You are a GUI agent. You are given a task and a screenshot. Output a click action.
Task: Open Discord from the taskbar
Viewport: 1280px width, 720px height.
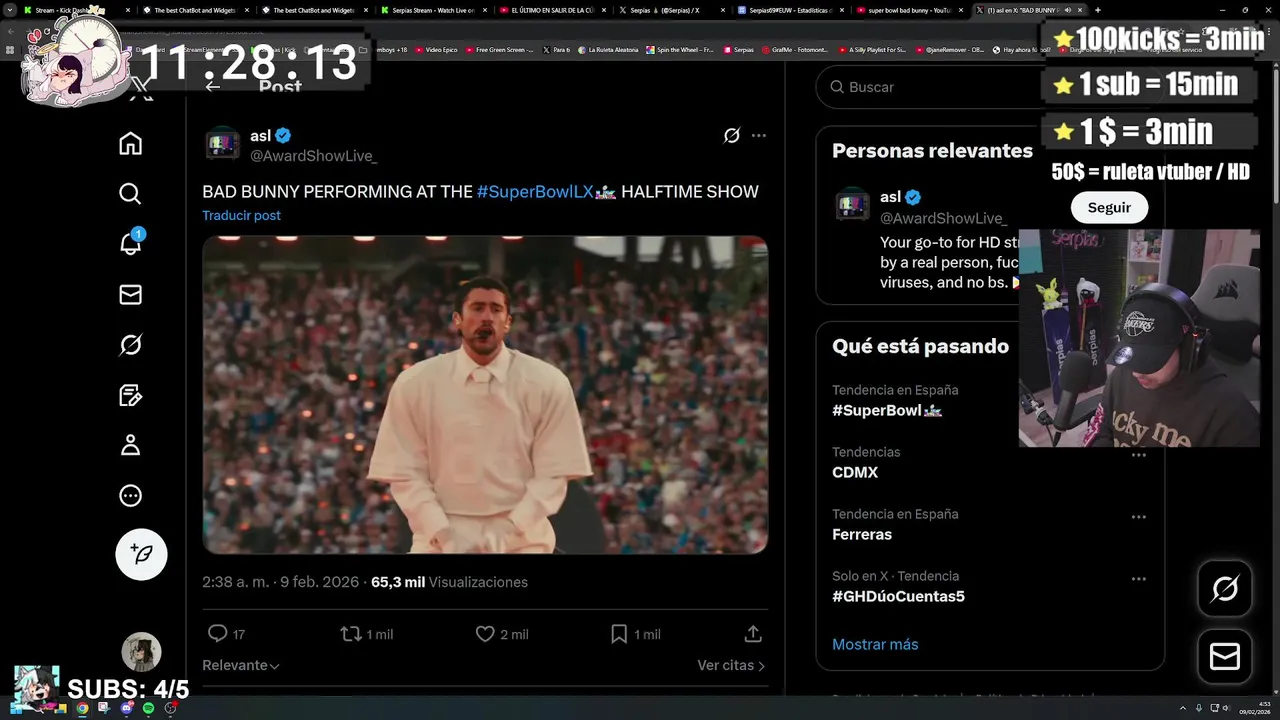point(126,708)
